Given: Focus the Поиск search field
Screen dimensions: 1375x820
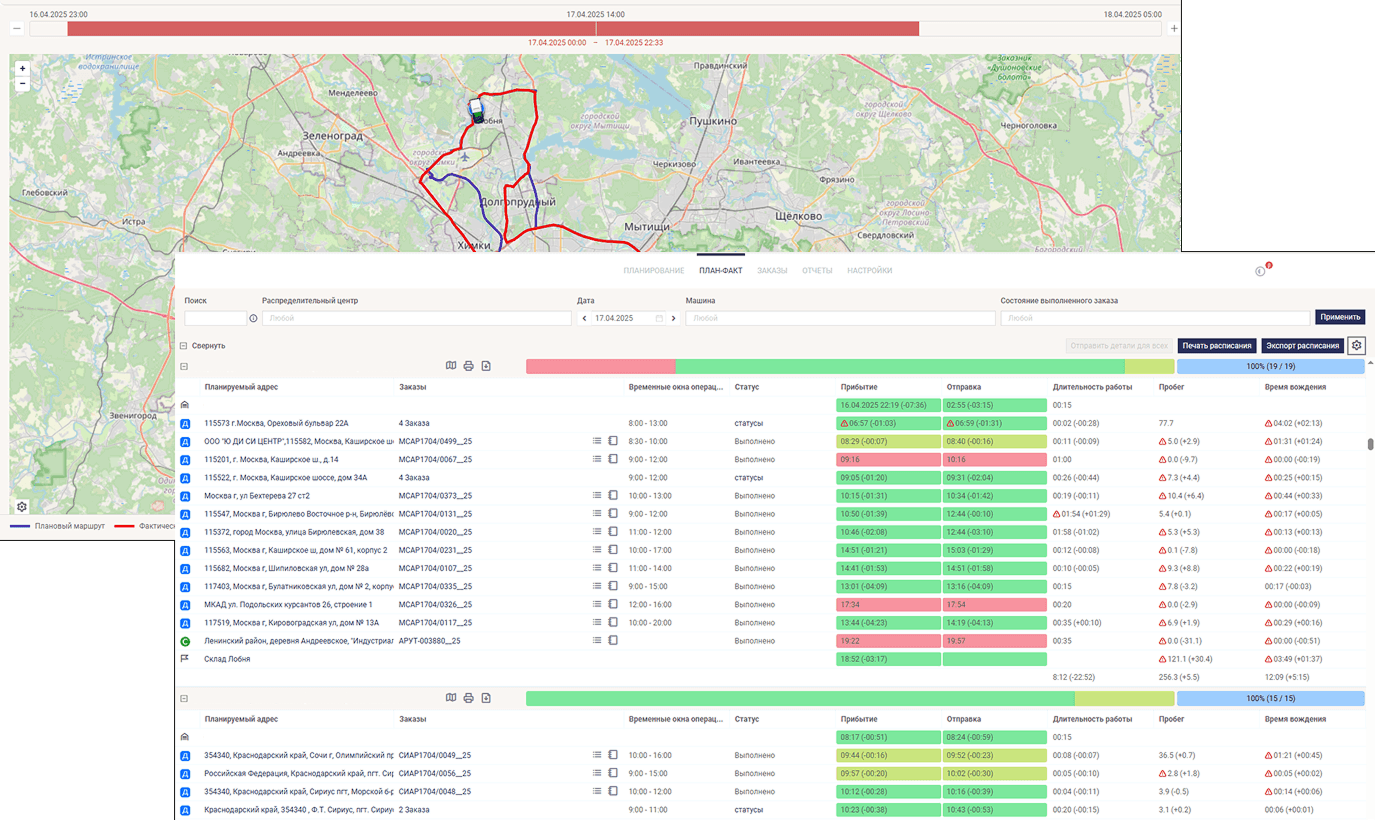Looking at the screenshot, I should 215,318.
